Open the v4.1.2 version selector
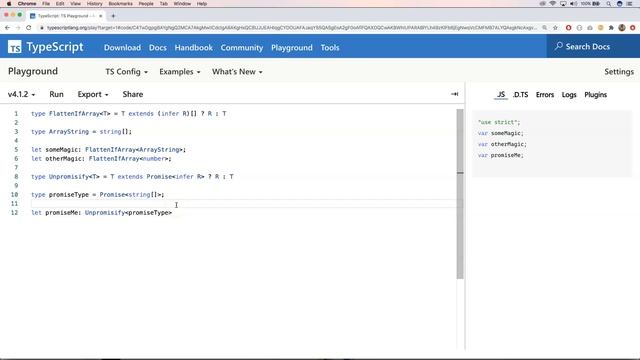Screen dimensions: 640x360 pos(22,94)
